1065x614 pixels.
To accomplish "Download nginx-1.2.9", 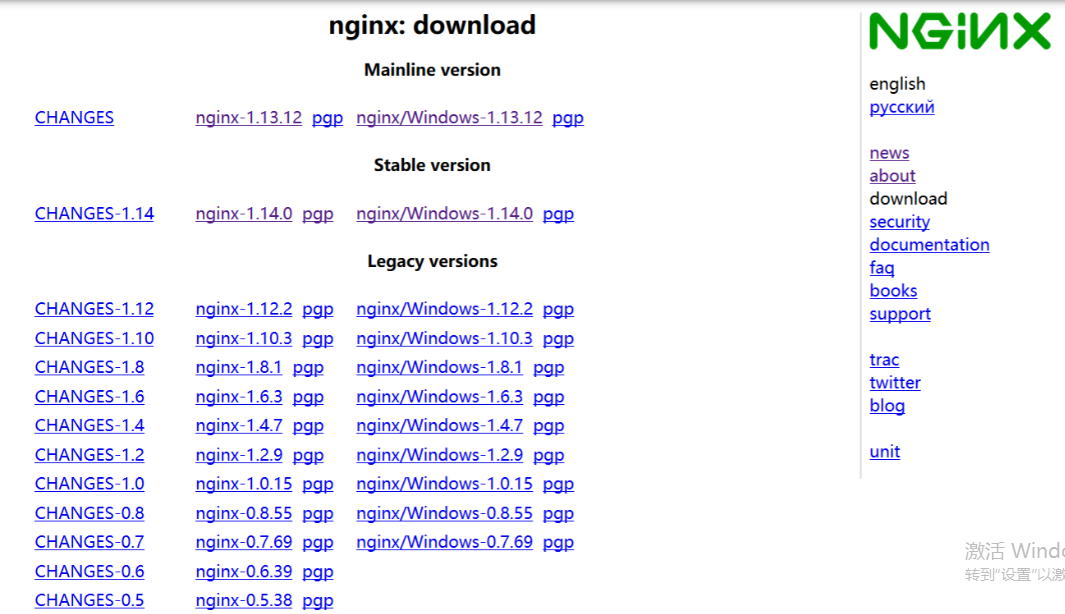I will coord(239,454).
